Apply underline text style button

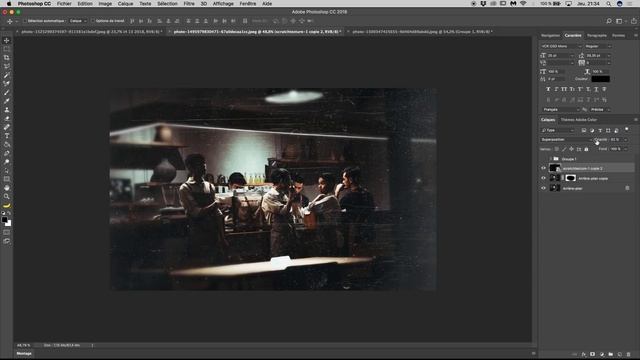click(596, 89)
